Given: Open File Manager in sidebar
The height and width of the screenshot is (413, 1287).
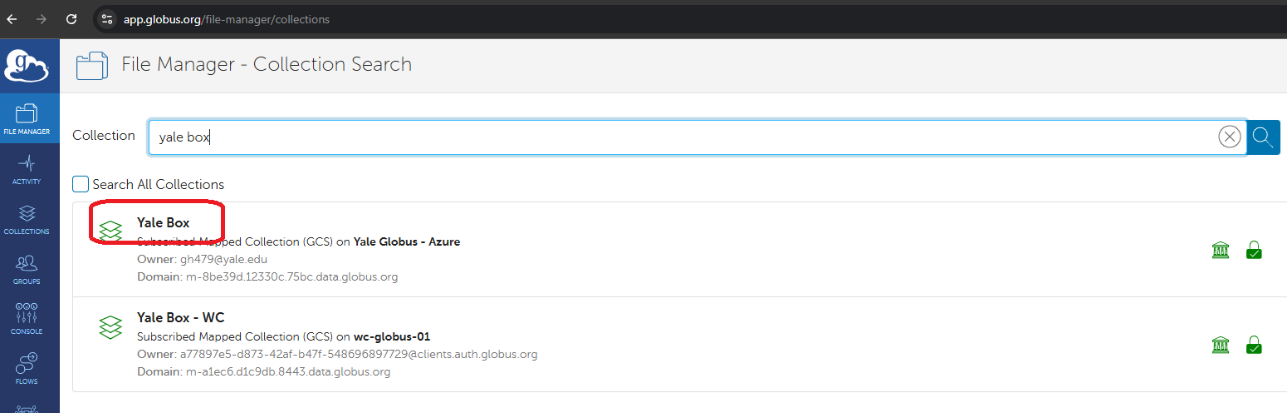Looking at the screenshot, I should 28,119.
